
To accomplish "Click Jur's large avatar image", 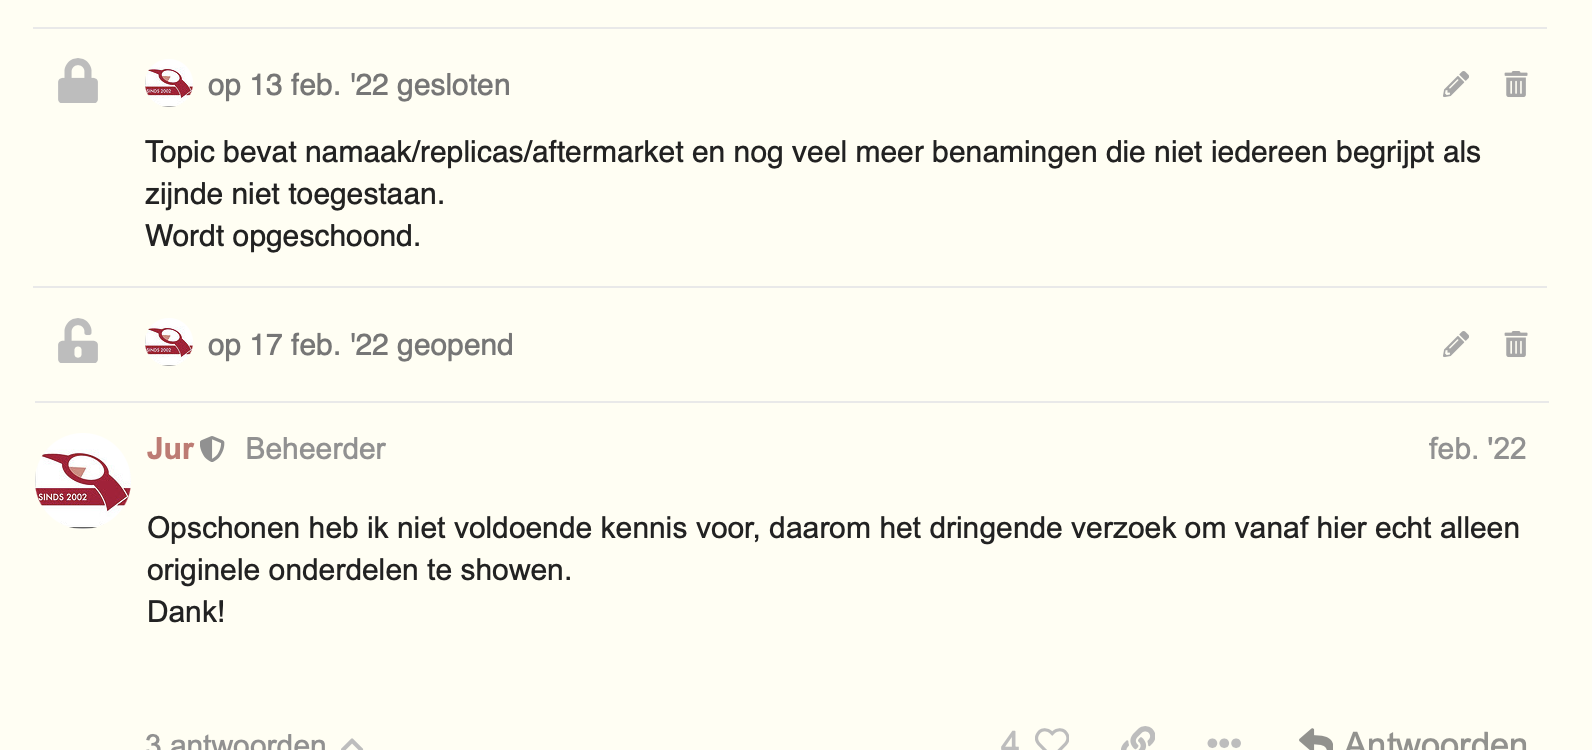I will (83, 481).
